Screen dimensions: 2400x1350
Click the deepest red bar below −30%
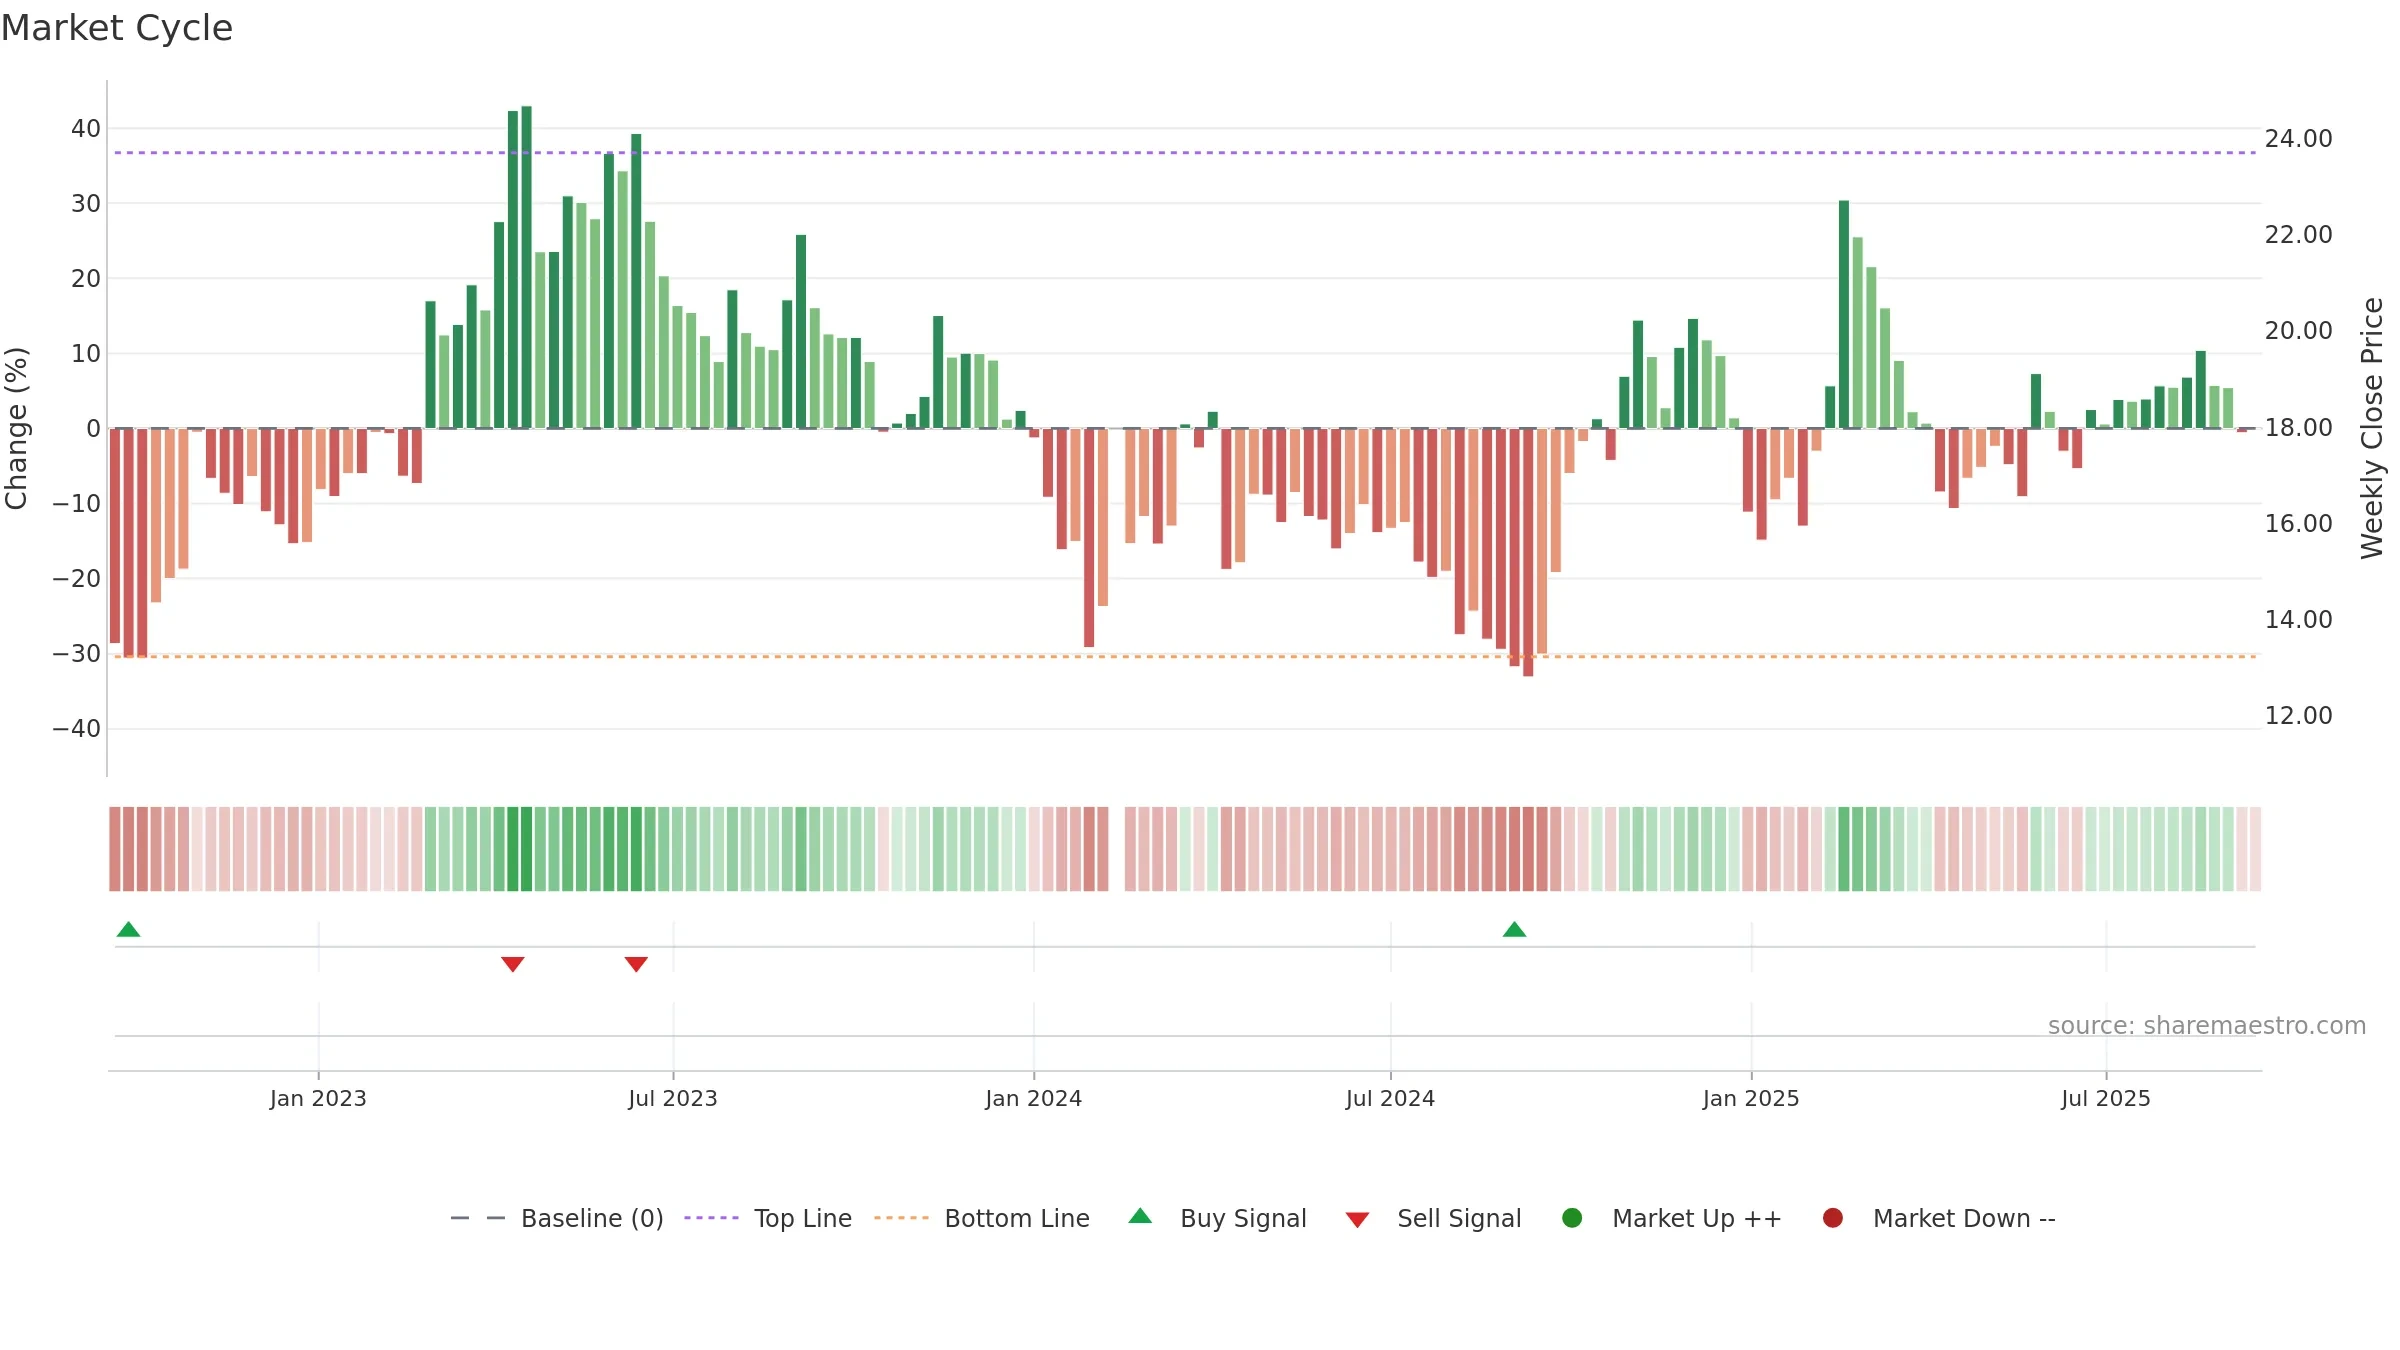click(x=1528, y=552)
